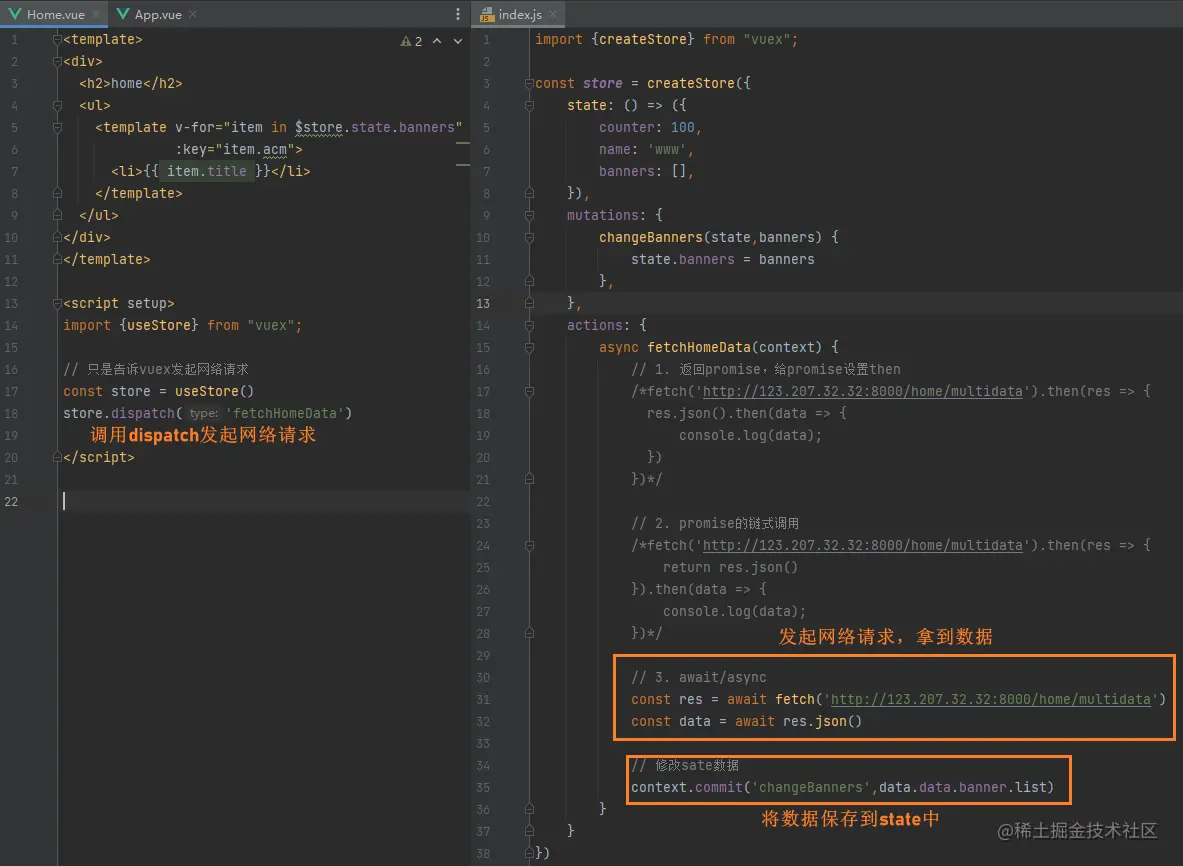Collapse the <template> block at line 1
Image resolution: width=1183 pixels, height=866 pixels.
click(57, 39)
